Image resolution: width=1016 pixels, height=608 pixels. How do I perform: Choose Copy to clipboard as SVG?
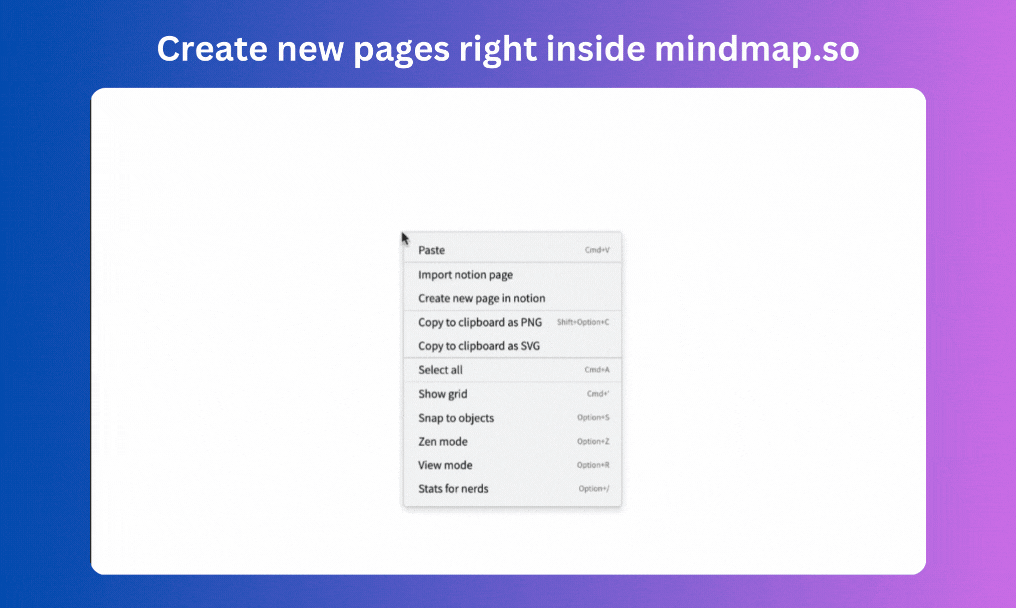click(x=512, y=345)
